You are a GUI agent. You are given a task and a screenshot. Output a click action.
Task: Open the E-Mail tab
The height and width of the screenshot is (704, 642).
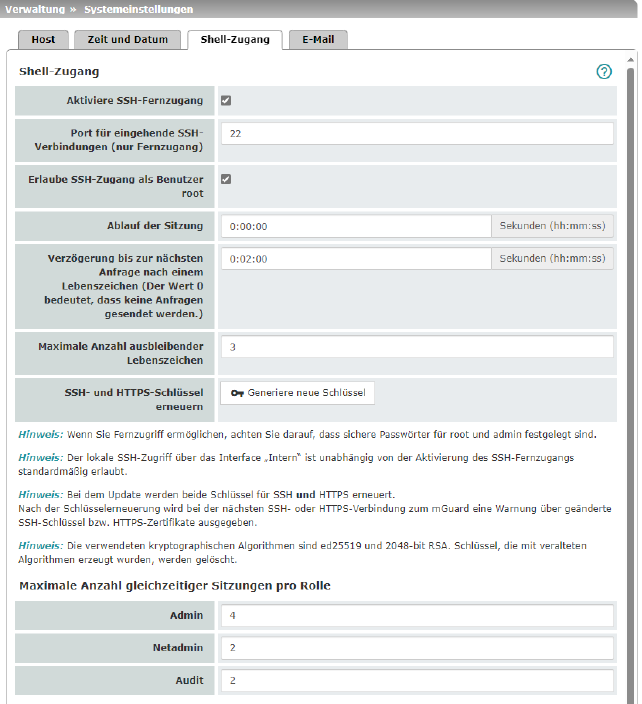coord(318,40)
